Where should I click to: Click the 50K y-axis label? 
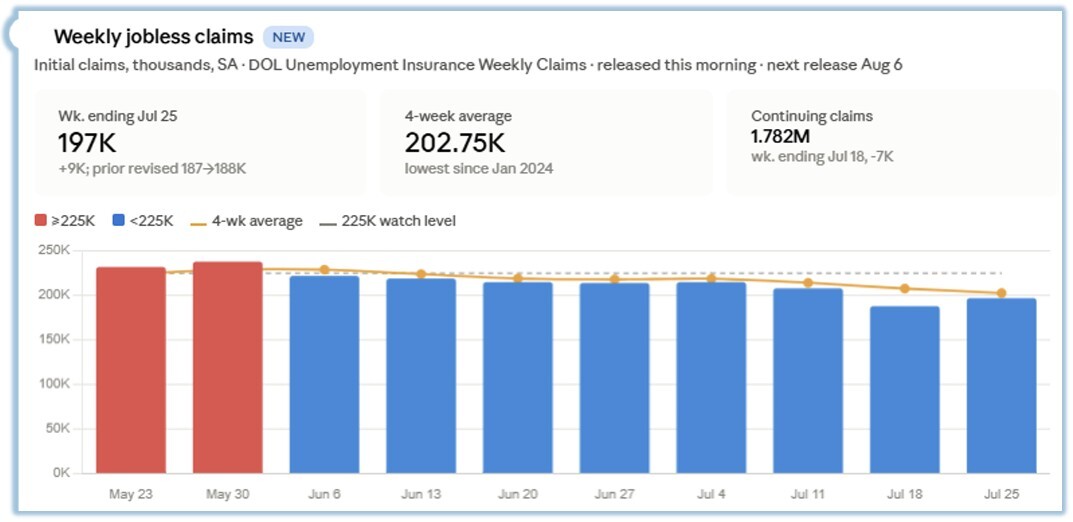57,429
